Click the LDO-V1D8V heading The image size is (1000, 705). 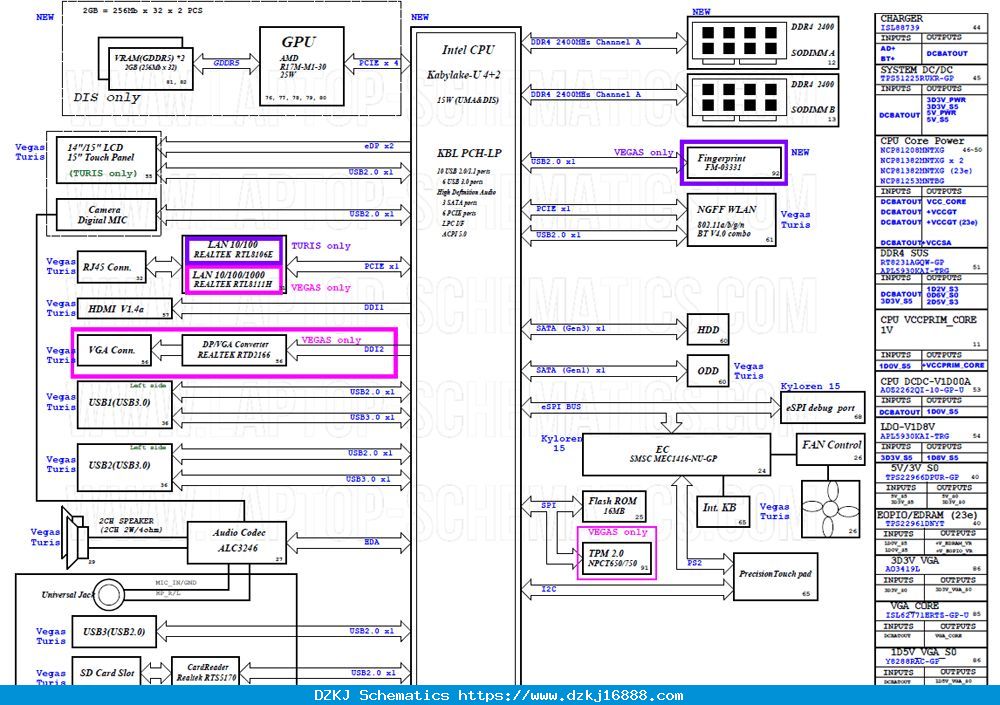[x=908, y=426]
